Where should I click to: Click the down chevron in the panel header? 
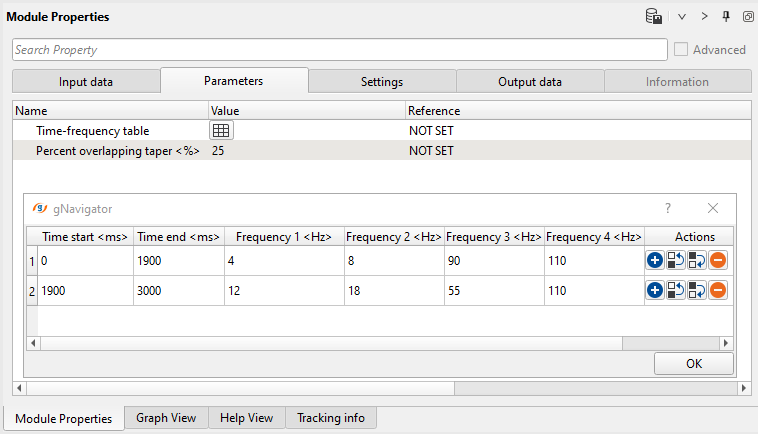682,17
